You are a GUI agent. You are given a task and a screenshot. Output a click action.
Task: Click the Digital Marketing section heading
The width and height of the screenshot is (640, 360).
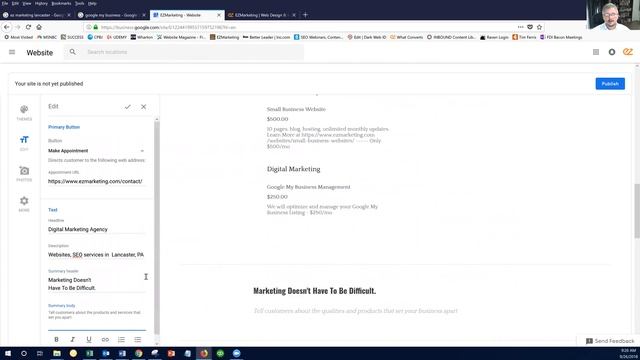click(x=293, y=169)
